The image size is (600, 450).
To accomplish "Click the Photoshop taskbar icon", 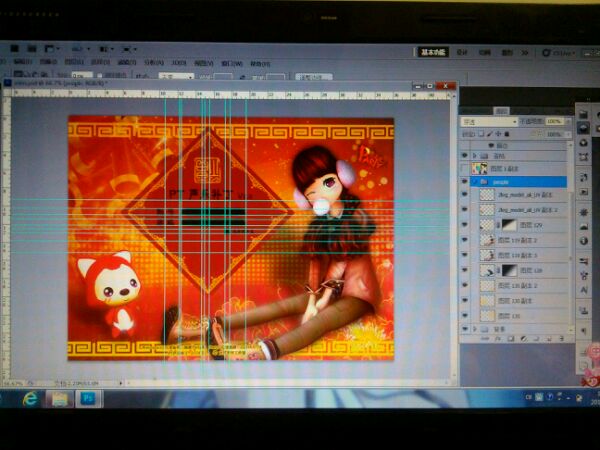I will (x=88, y=399).
